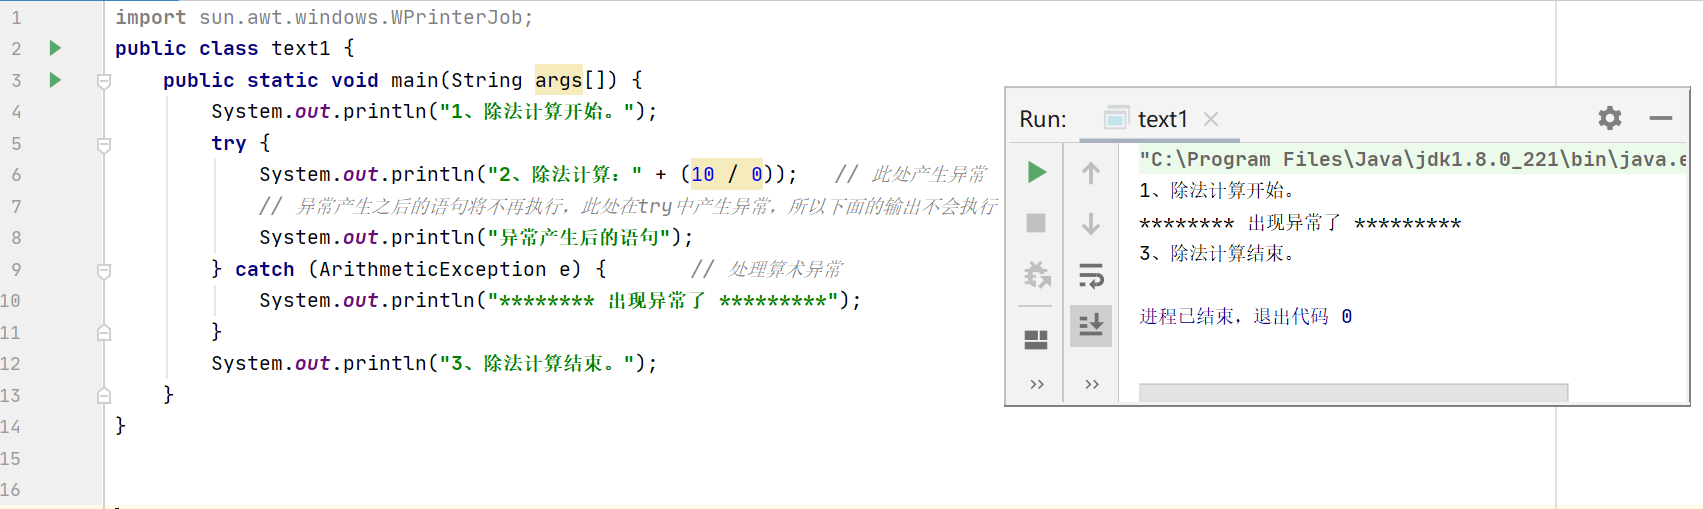Go up the stack trace with up arrow
The image size is (1703, 509).
1091,173
